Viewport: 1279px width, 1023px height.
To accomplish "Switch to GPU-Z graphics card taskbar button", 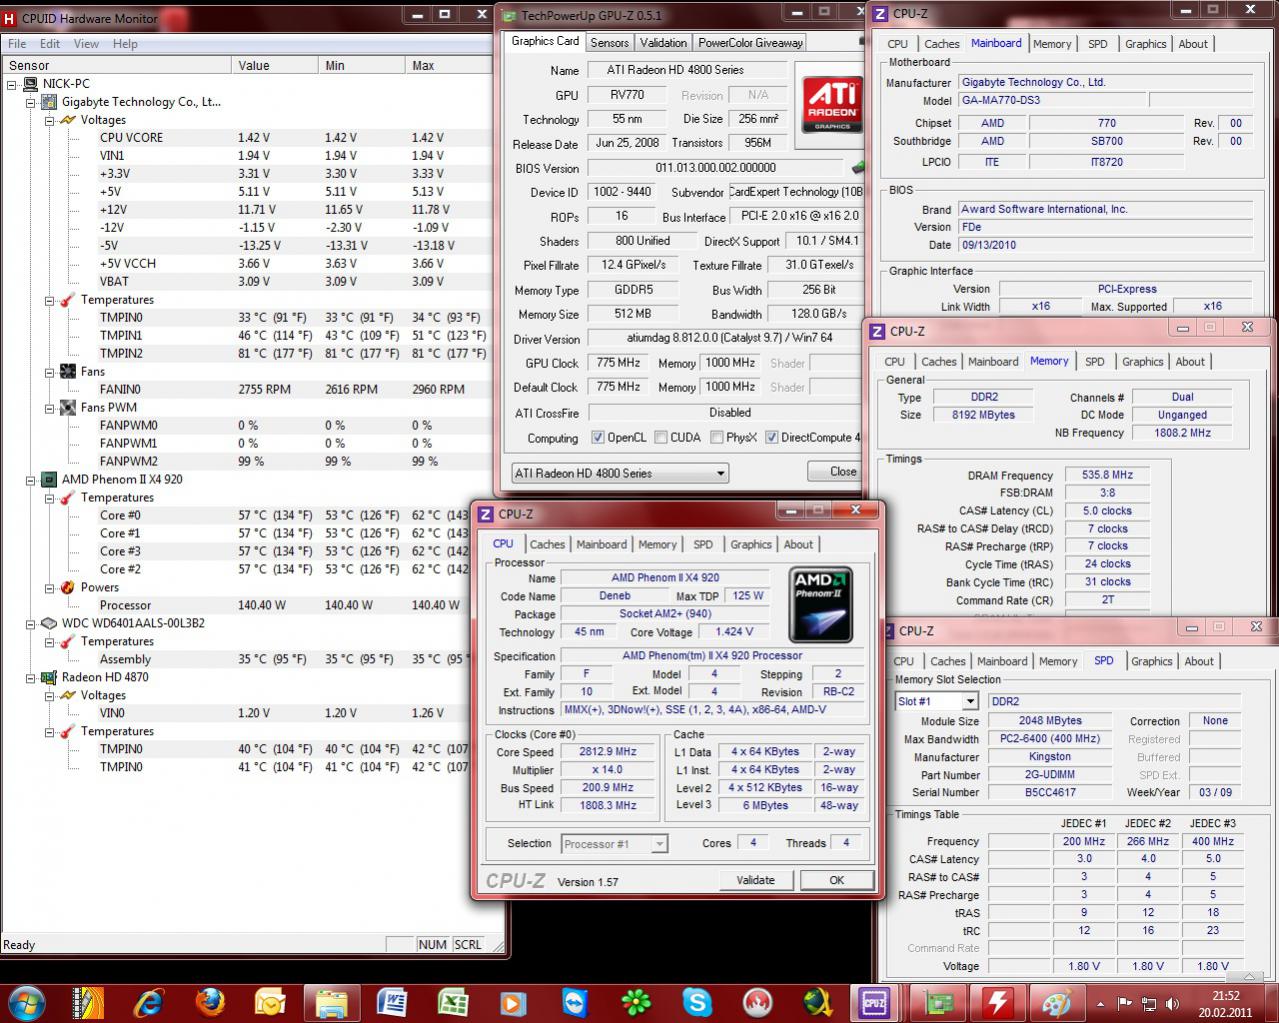I will pos(938,1001).
